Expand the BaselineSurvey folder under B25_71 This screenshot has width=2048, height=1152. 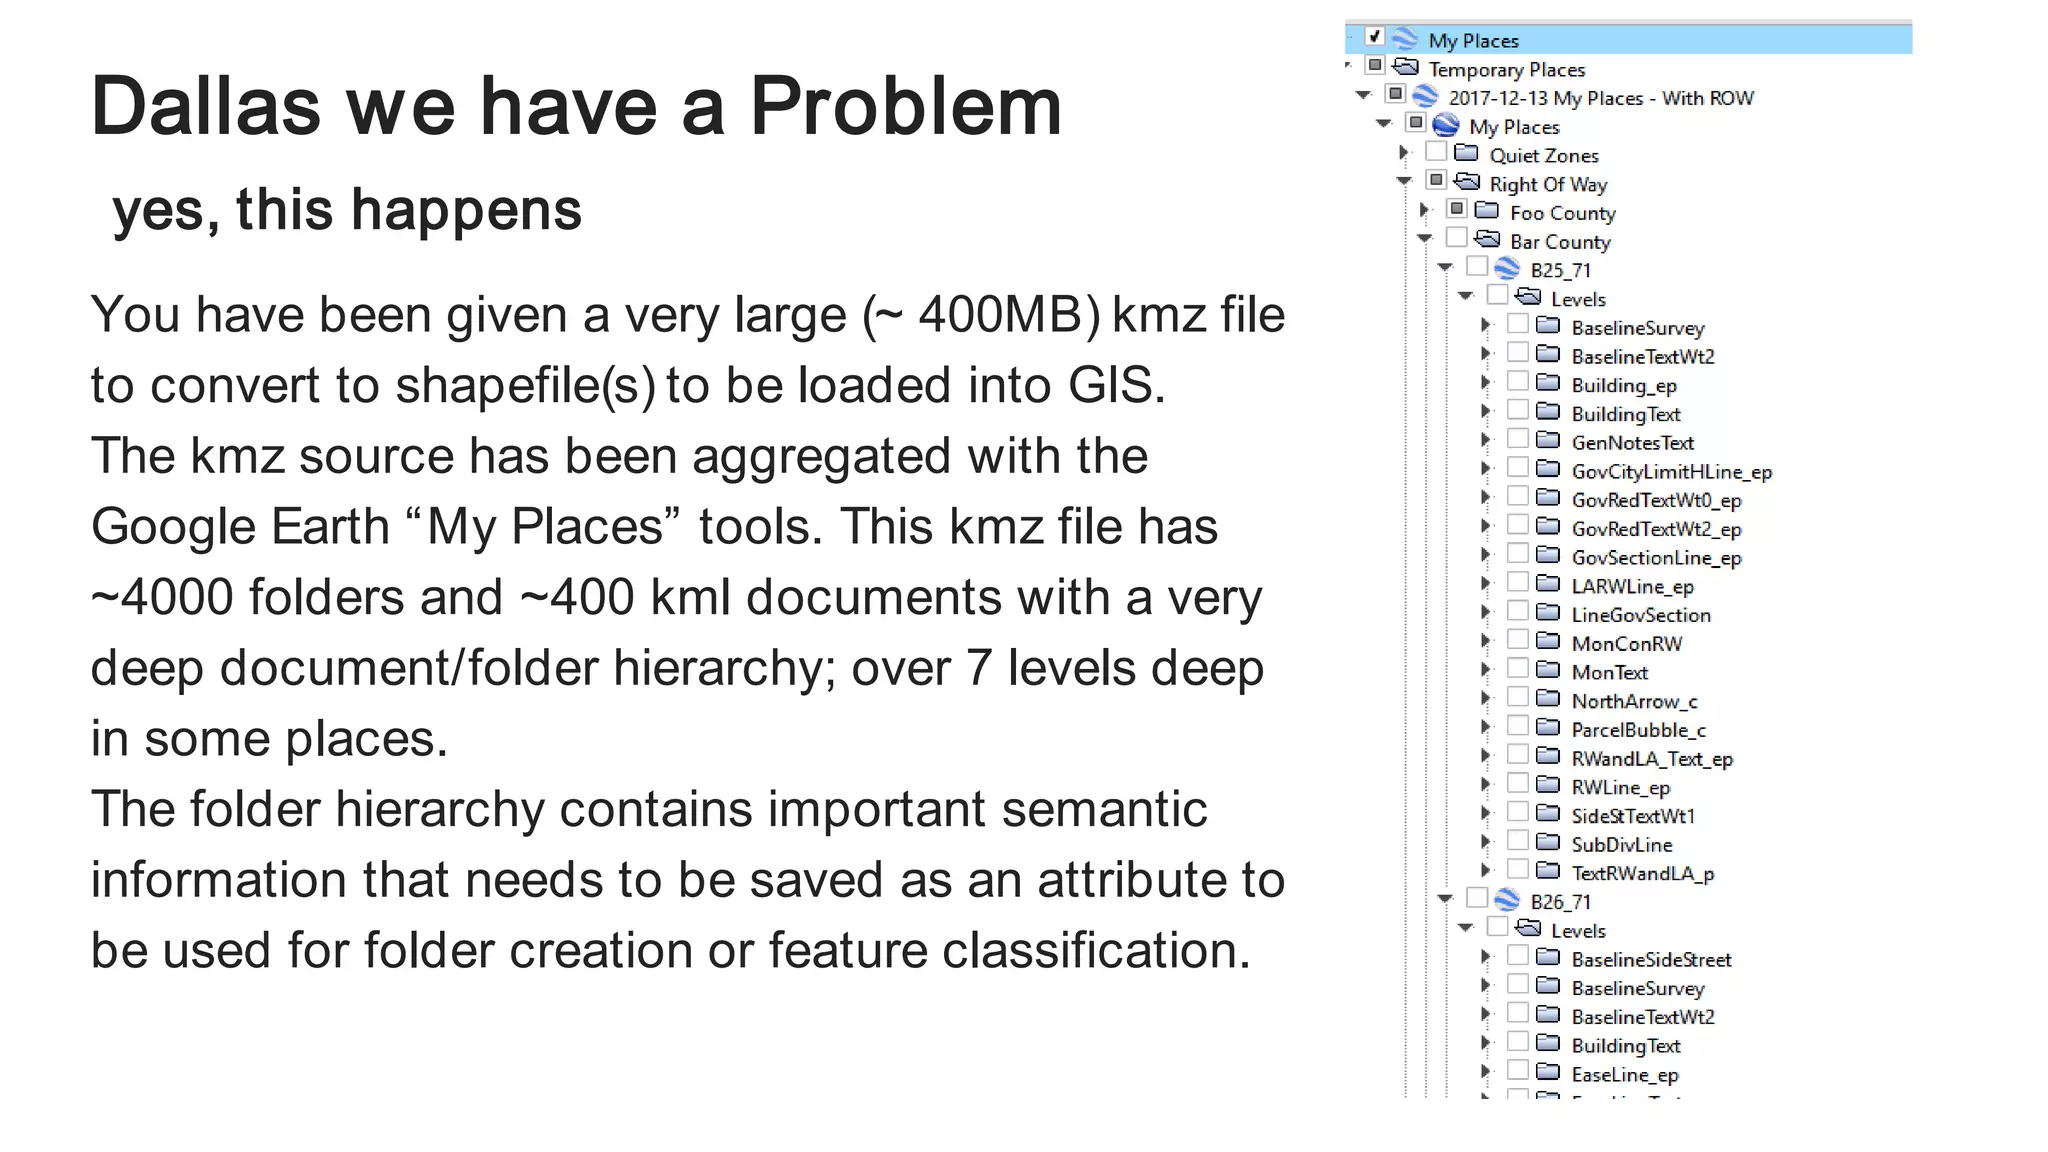(x=1486, y=325)
